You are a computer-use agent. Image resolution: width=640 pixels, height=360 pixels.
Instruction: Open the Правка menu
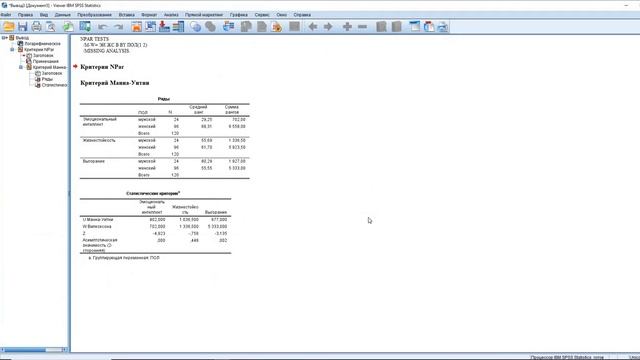25,15
